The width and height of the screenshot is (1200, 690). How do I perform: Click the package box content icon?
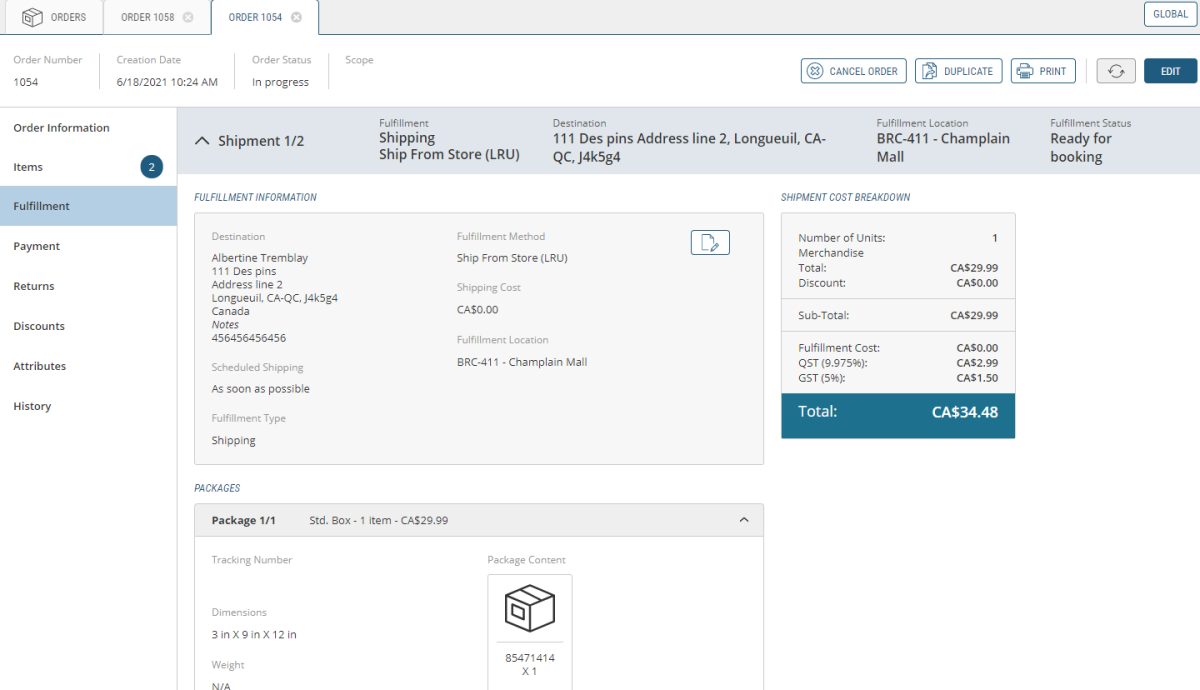(x=529, y=608)
